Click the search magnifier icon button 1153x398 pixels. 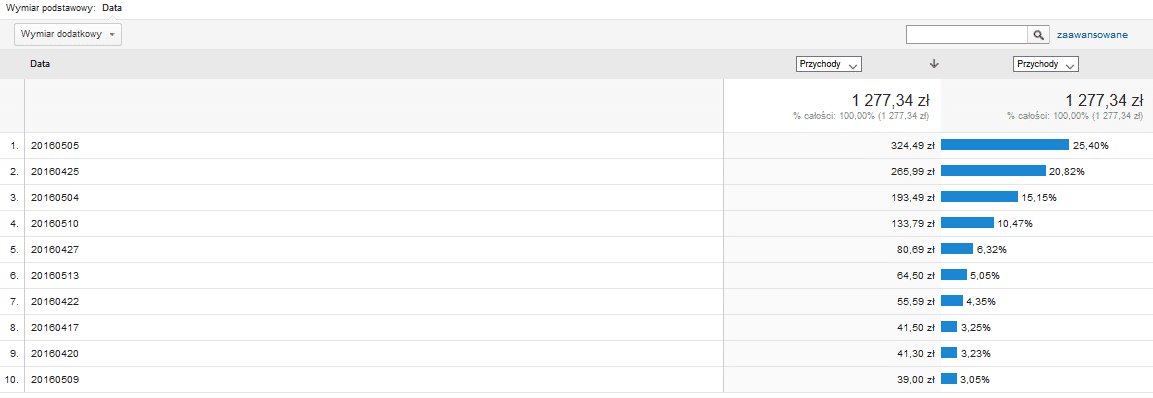point(1038,35)
